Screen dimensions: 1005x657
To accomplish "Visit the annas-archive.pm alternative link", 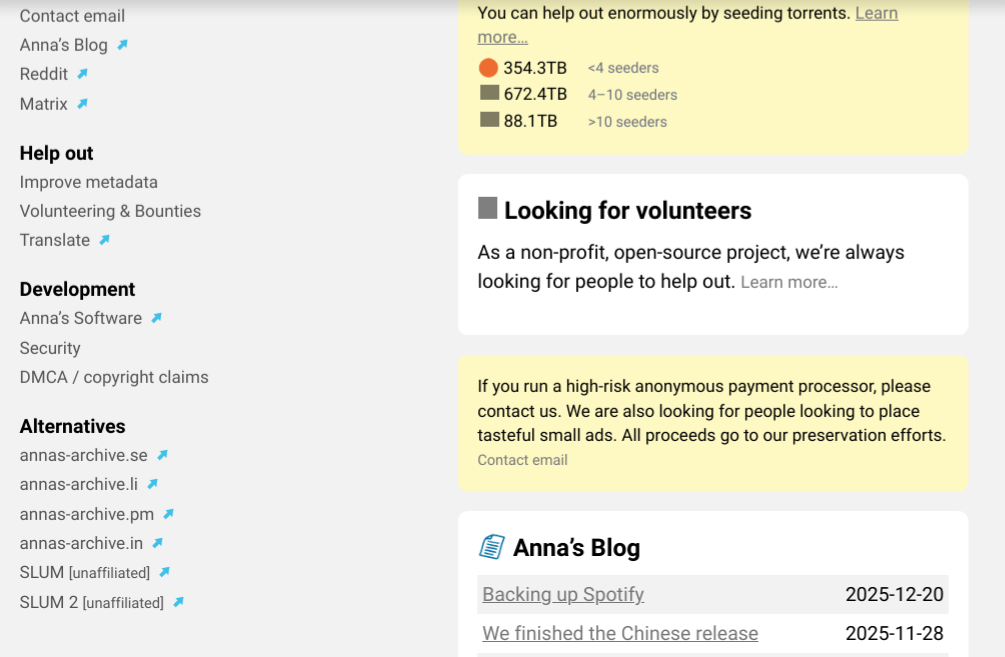I will click(87, 514).
